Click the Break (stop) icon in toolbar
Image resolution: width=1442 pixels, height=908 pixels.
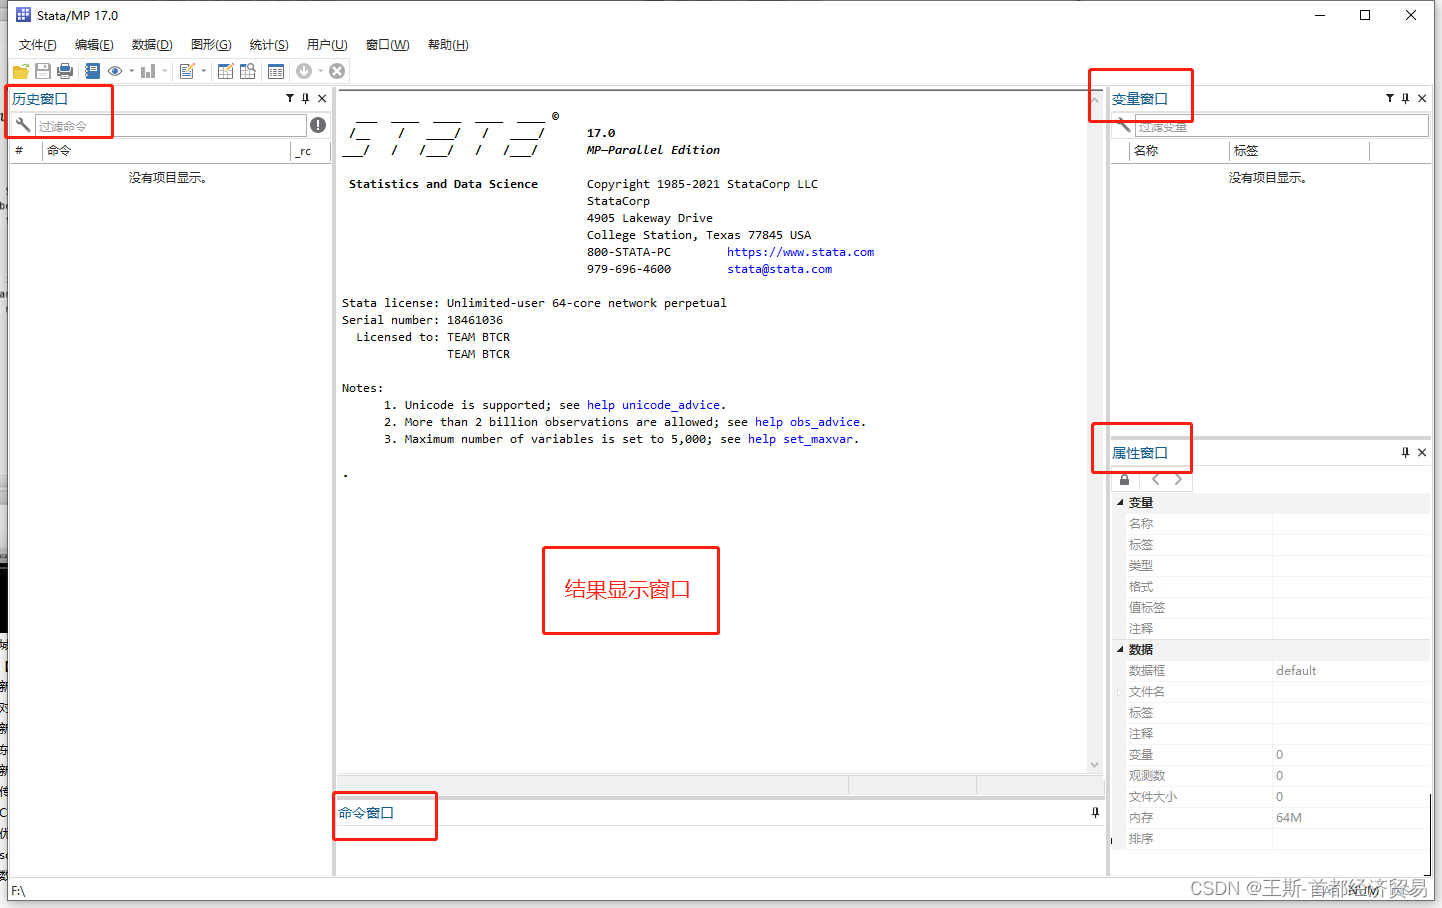(337, 71)
